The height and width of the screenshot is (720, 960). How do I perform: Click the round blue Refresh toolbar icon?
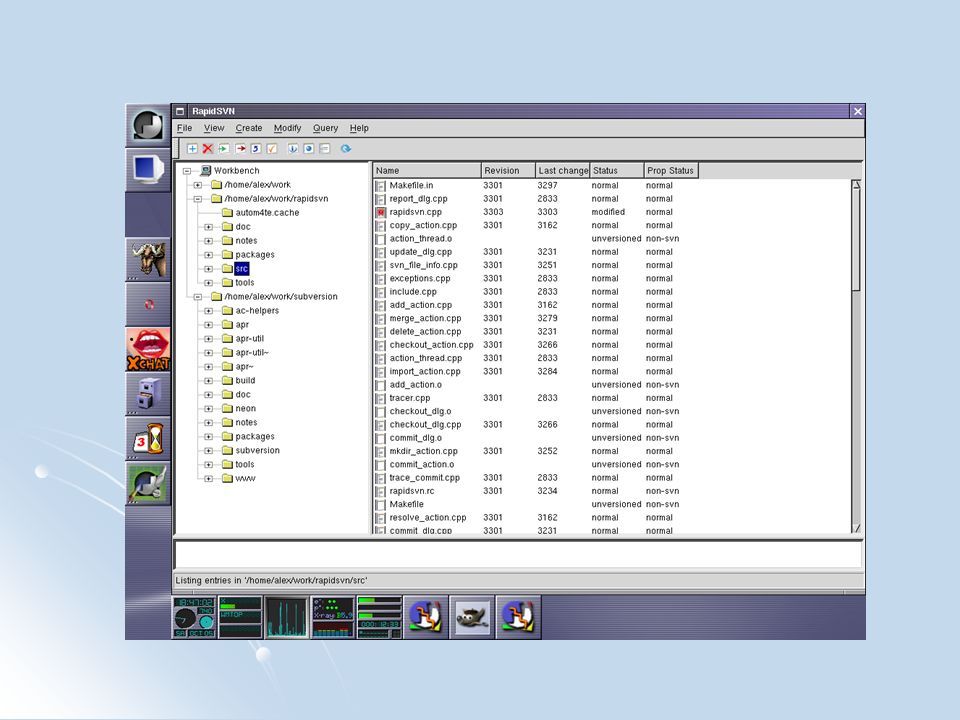(x=346, y=149)
